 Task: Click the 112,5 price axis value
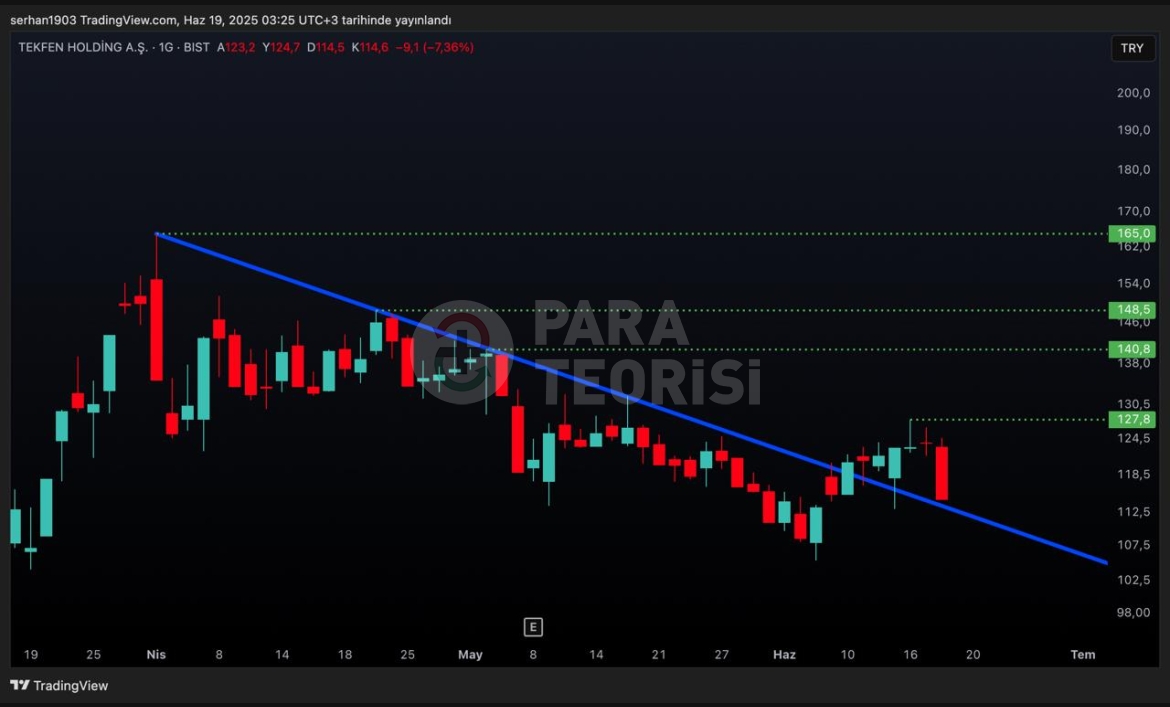pos(1133,512)
